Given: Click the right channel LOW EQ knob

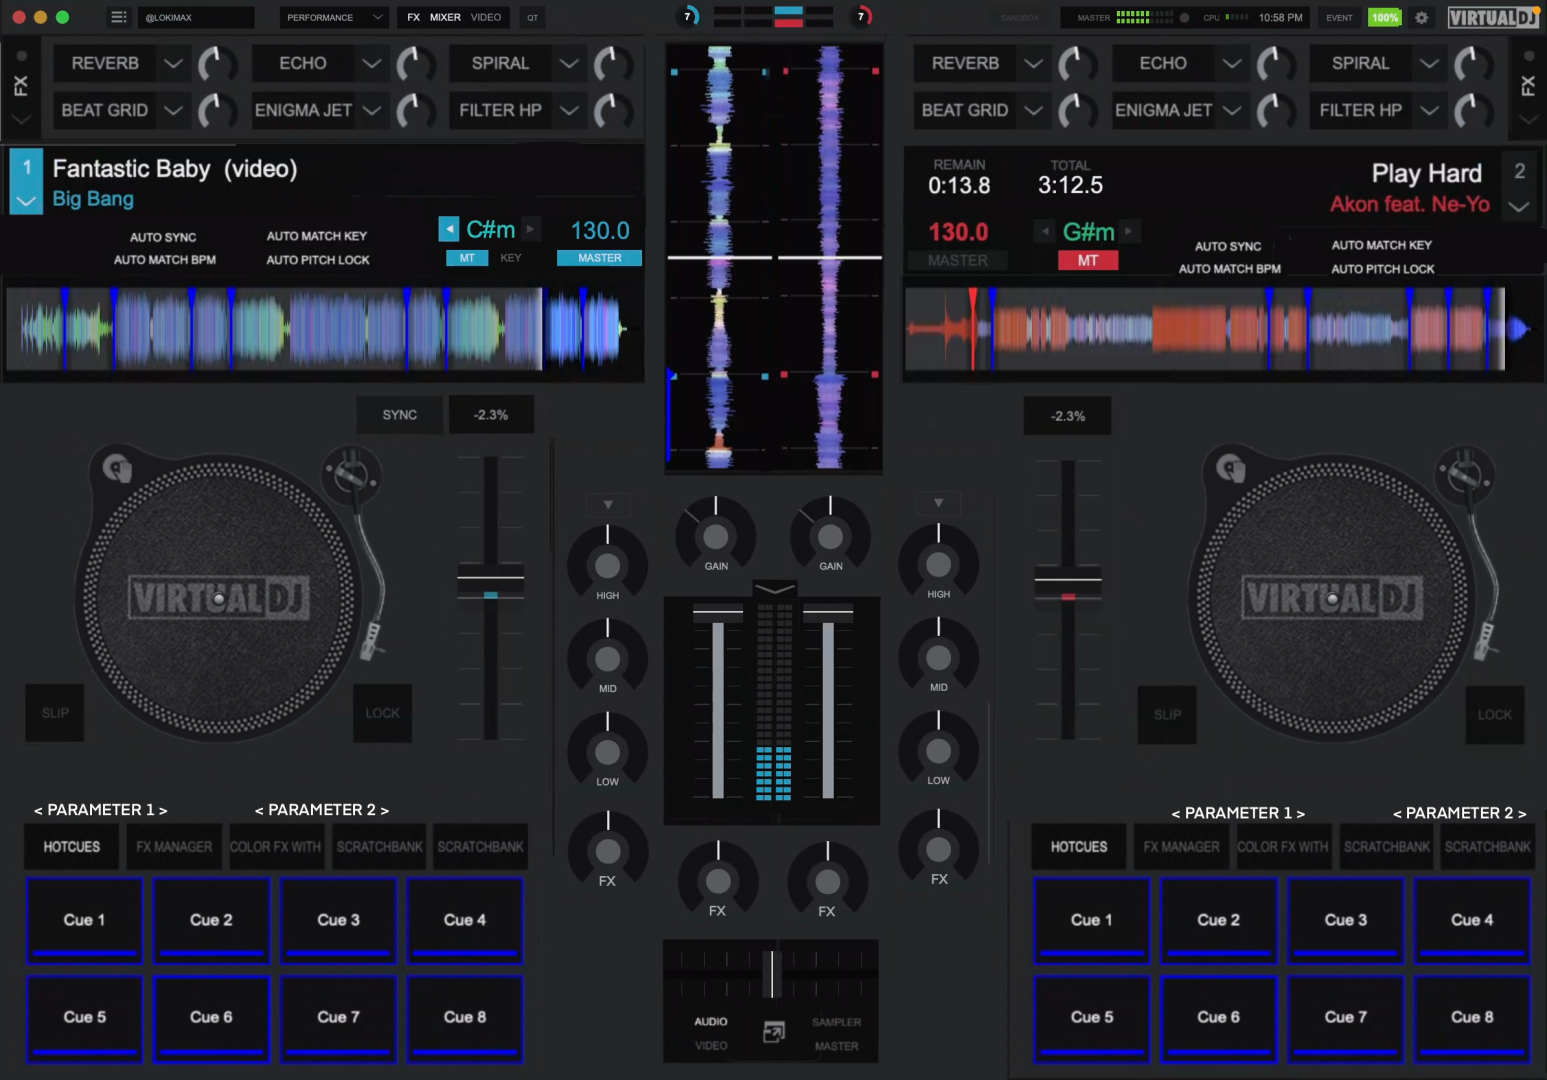Looking at the screenshot, I should click(938, 750).
